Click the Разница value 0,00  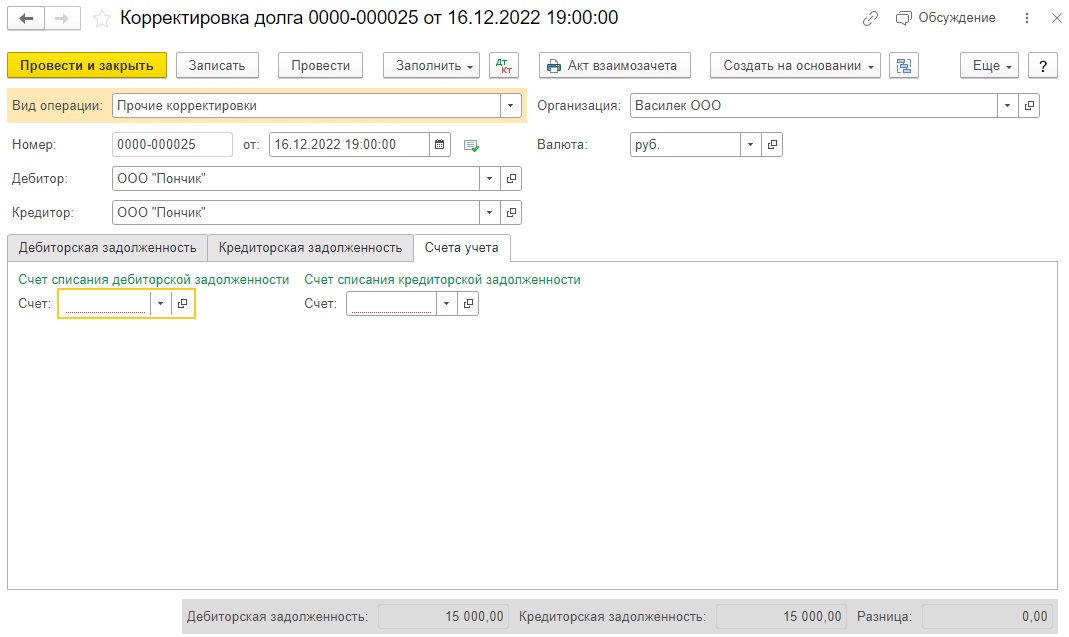[987, 617]
